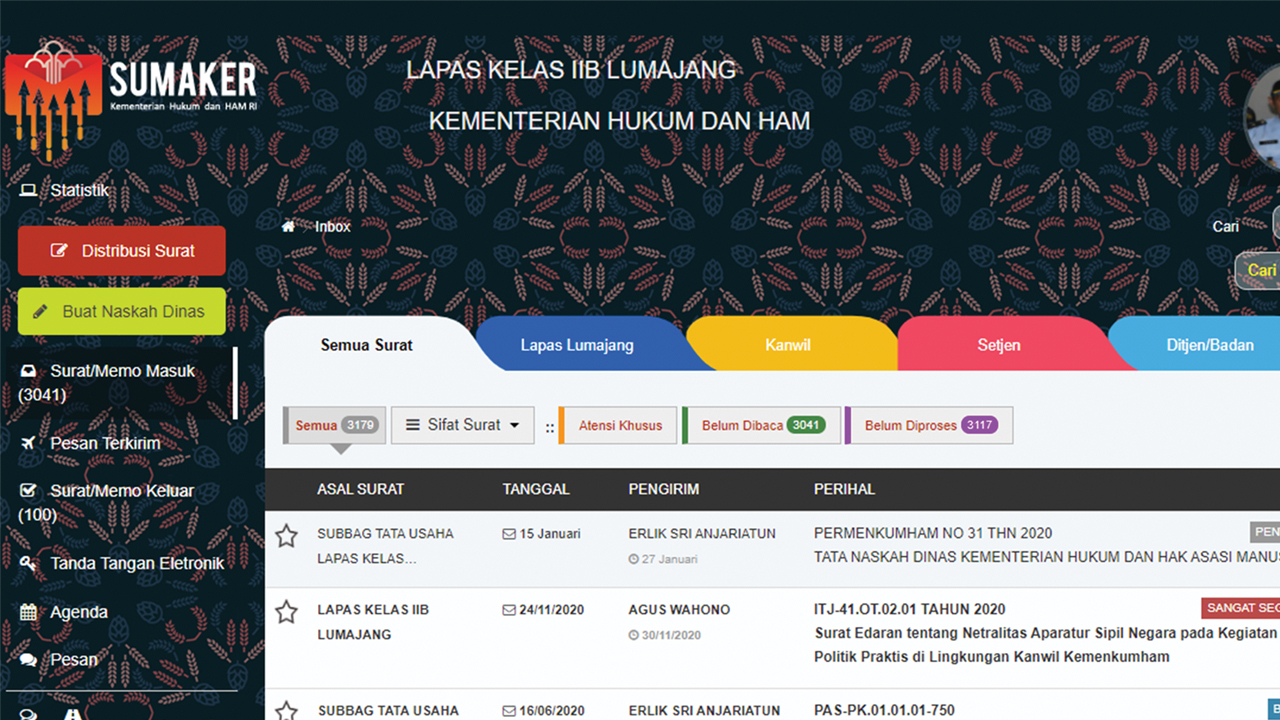The height and width of the screenshot is (720, 1280).
Task: Click sender AGUS WAHONO
Action: pyautogui.click(x=679, y=609)
